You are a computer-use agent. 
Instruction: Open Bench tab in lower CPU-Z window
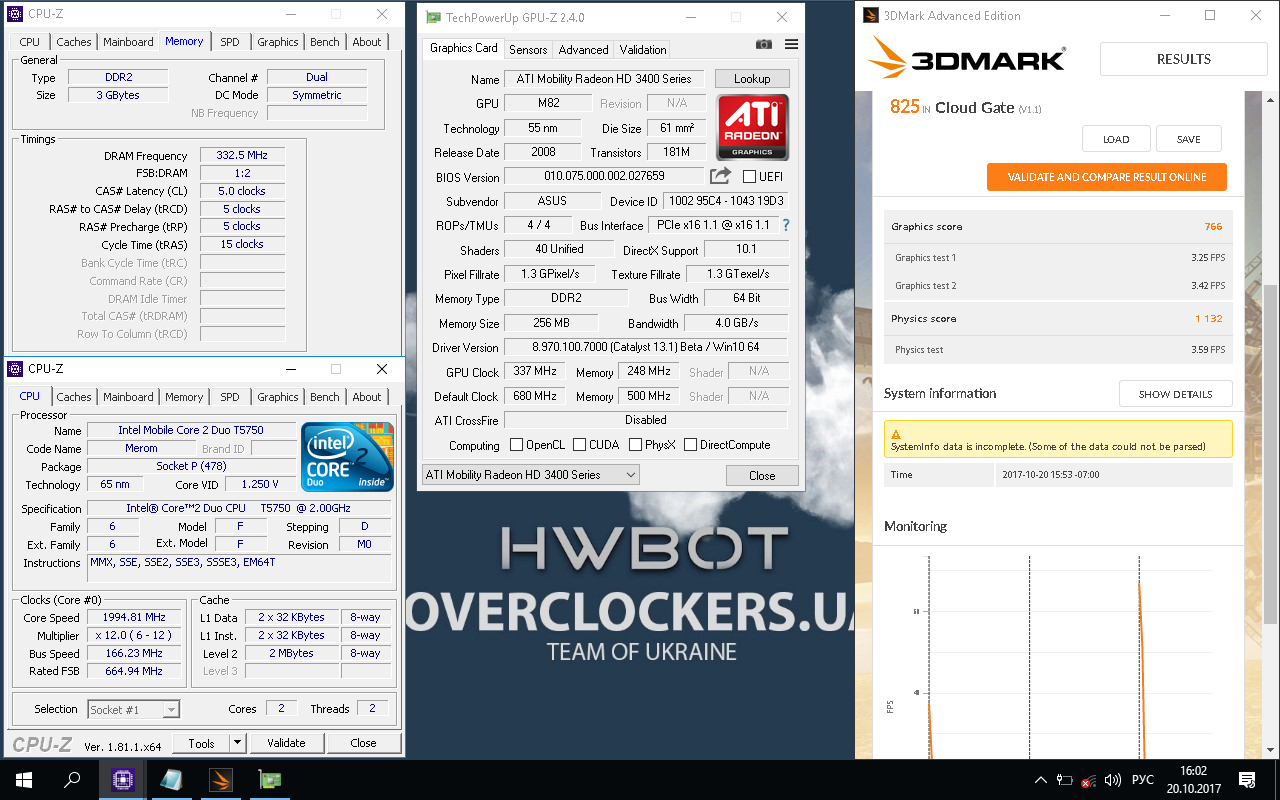click(325, 397)
